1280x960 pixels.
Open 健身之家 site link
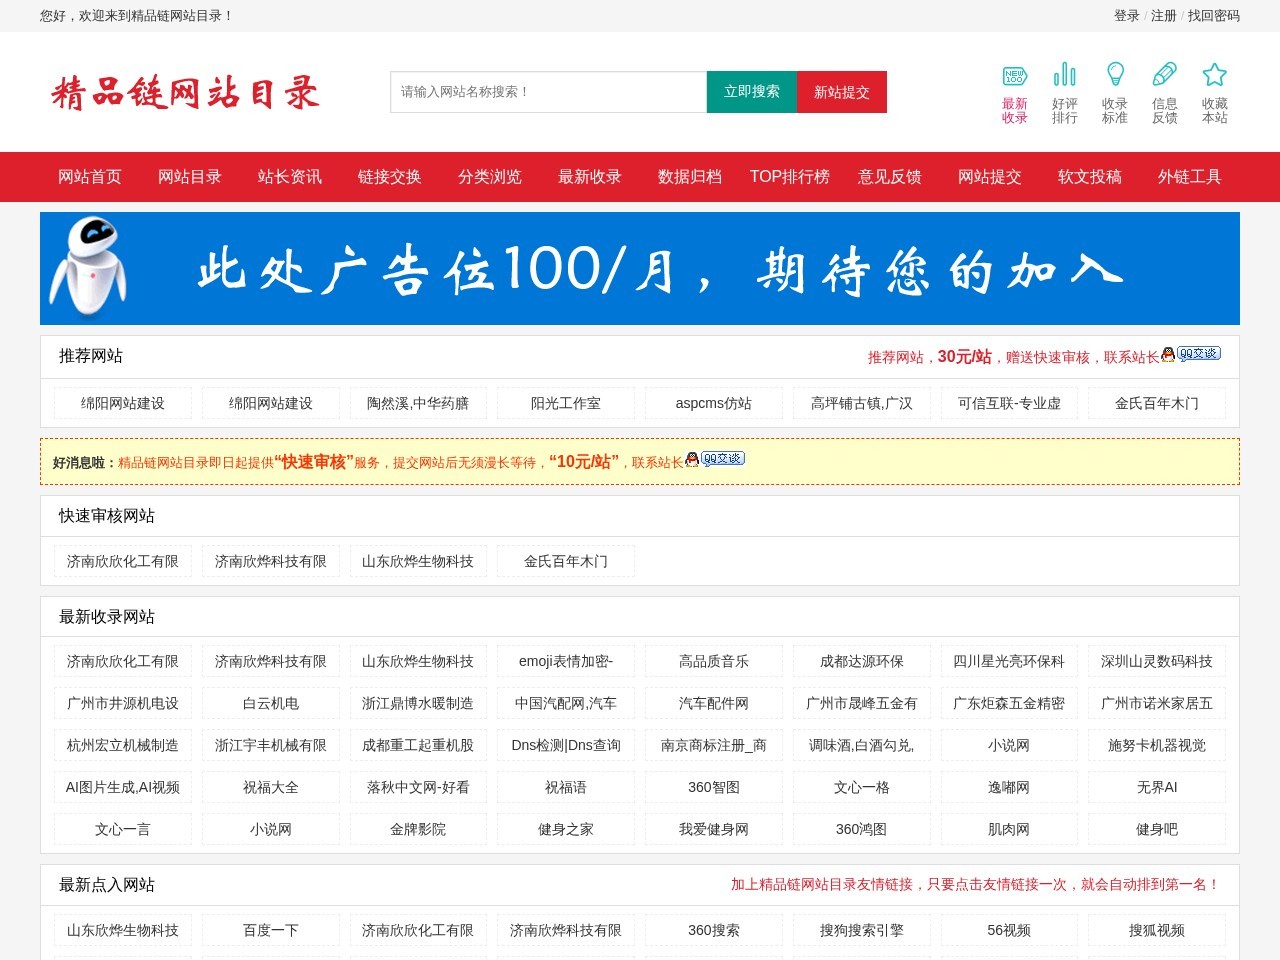tap(566, 829)
